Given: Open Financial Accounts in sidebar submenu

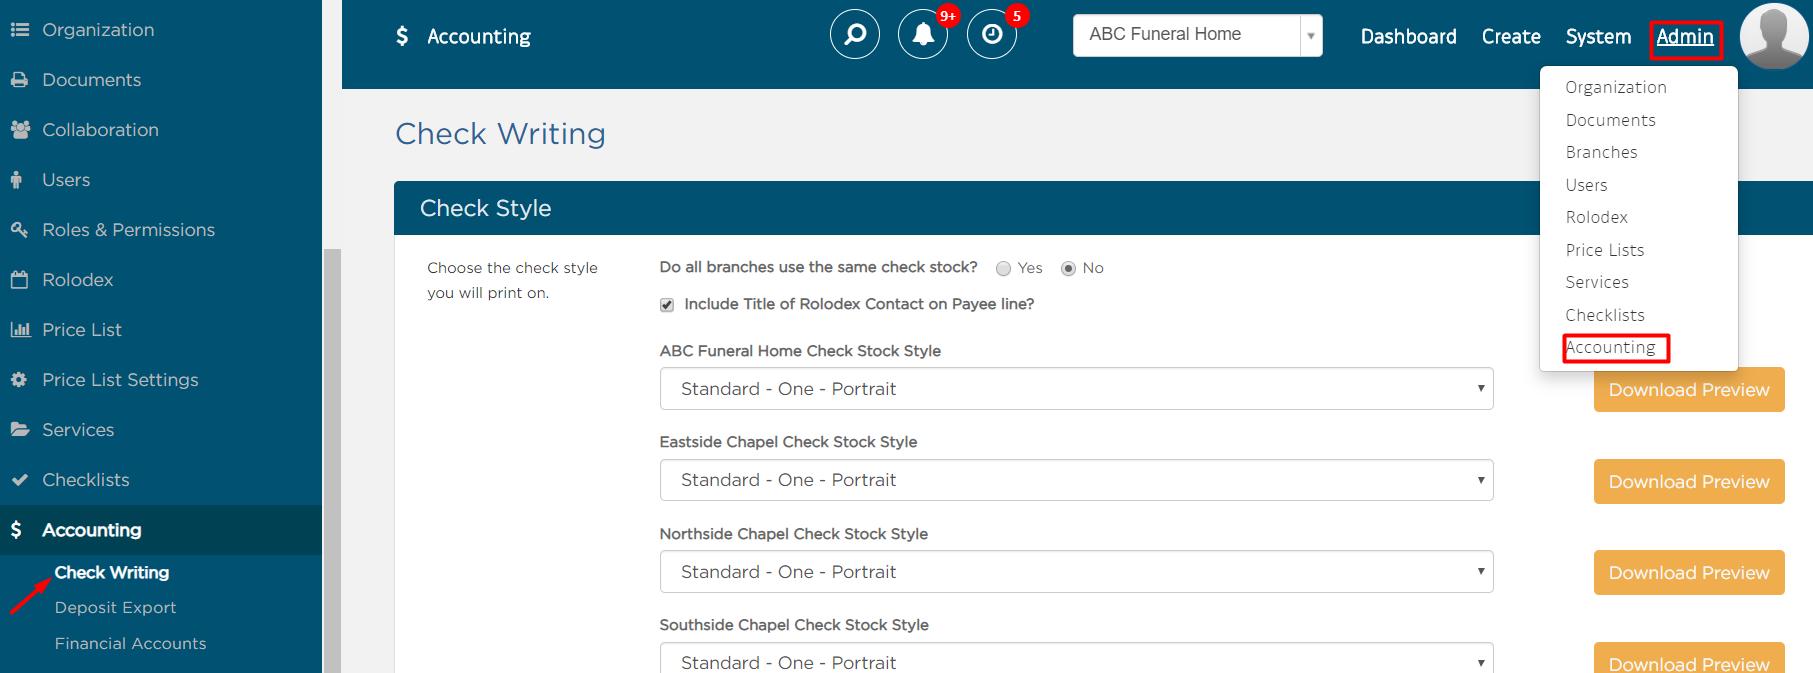Looking at the screenshot, I should coord(130,644).
